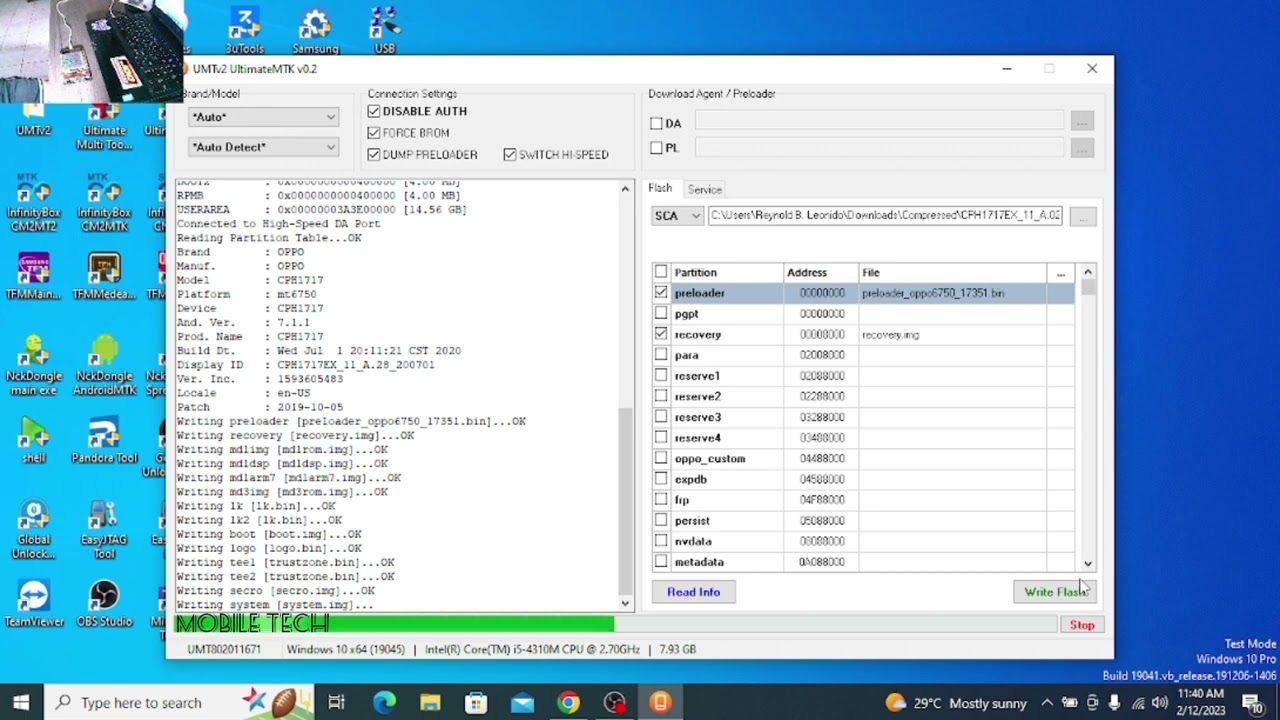Viewport: 1280px width, 720px height.
Task: Click the log panel vertical scrollbar thumb
Action: point(625,500)
